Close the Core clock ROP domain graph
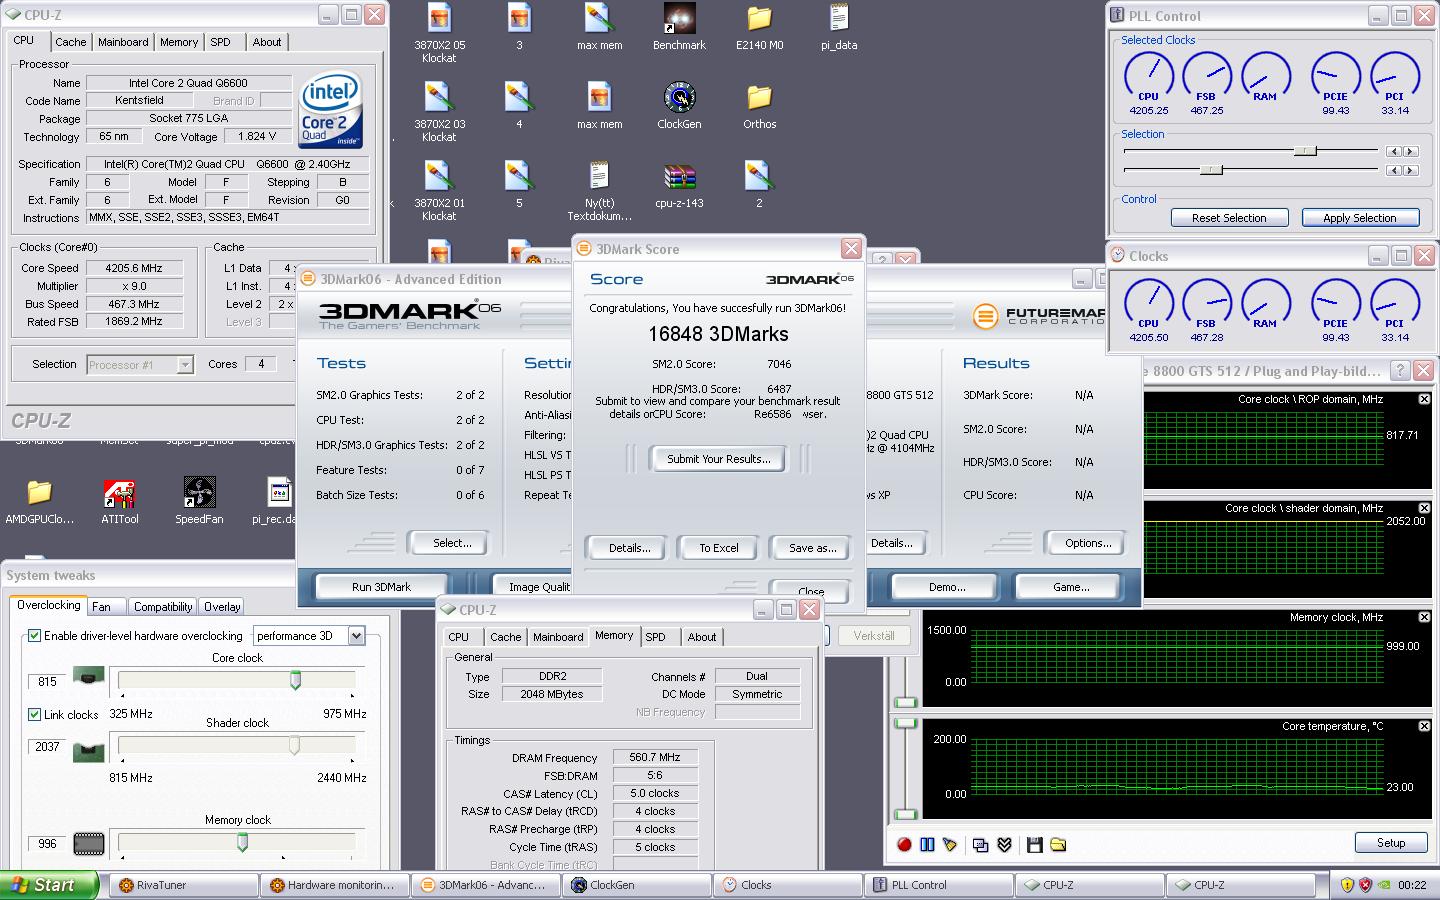 [1424, 399]
